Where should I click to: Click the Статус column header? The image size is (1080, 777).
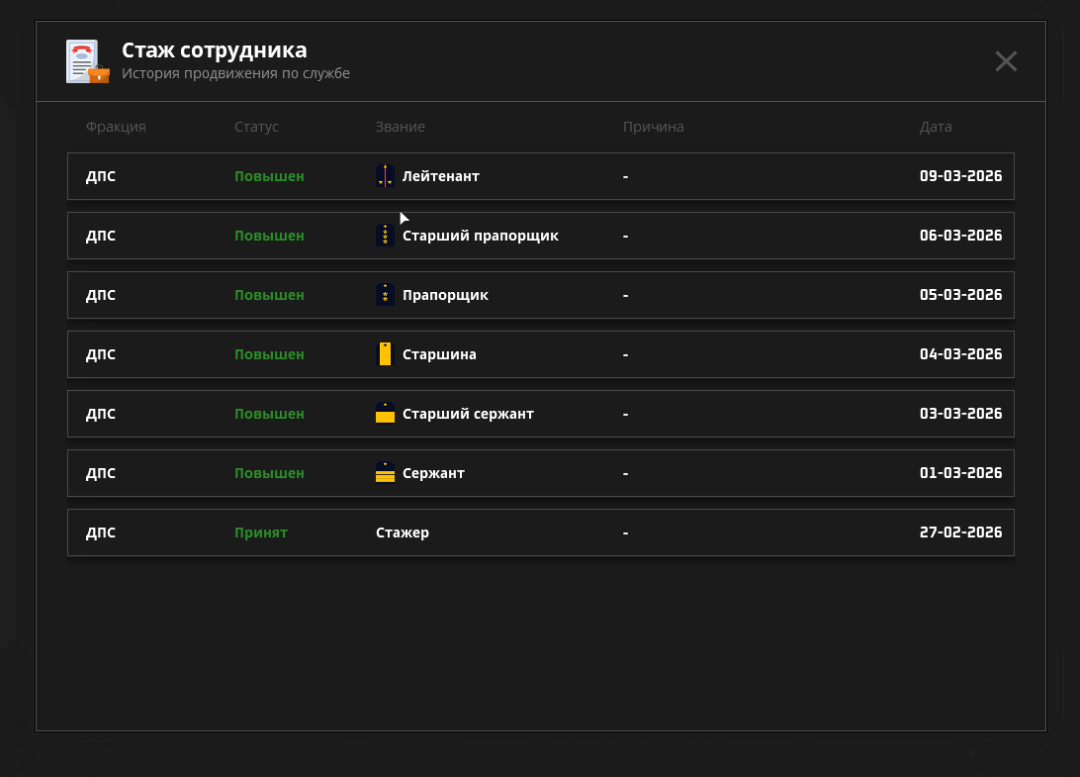[x=256, y=127]
